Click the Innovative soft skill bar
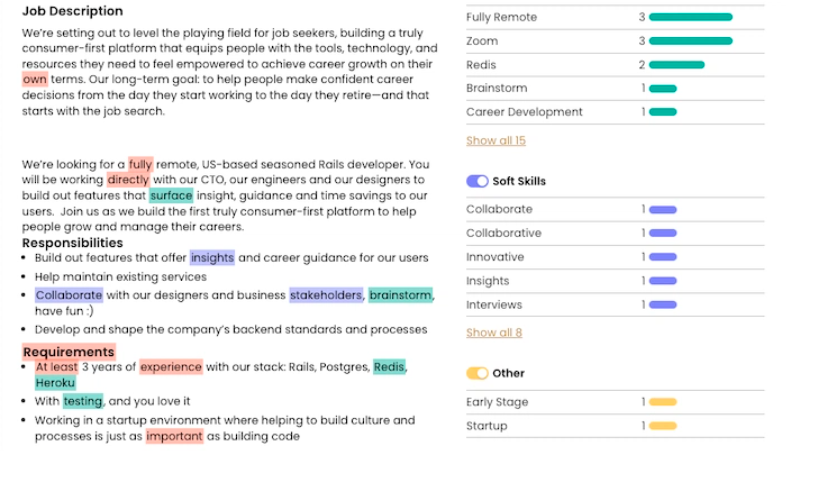822x480 pixels. pos(663,257)
